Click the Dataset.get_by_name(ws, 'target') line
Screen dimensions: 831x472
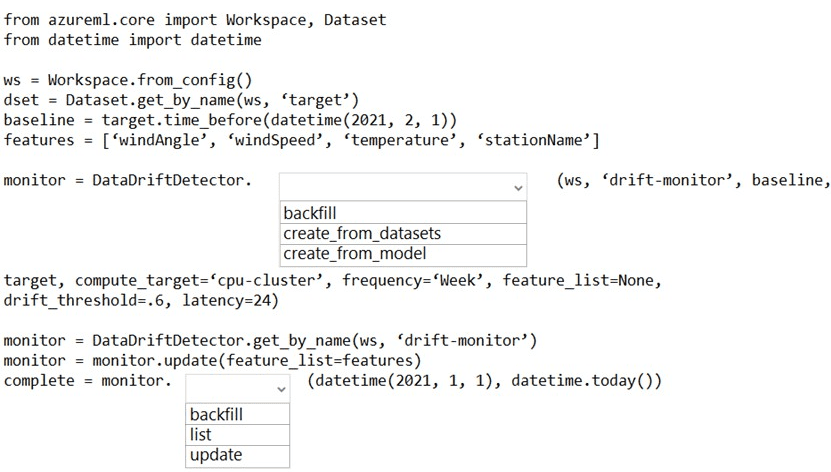[x=181, y=100]
